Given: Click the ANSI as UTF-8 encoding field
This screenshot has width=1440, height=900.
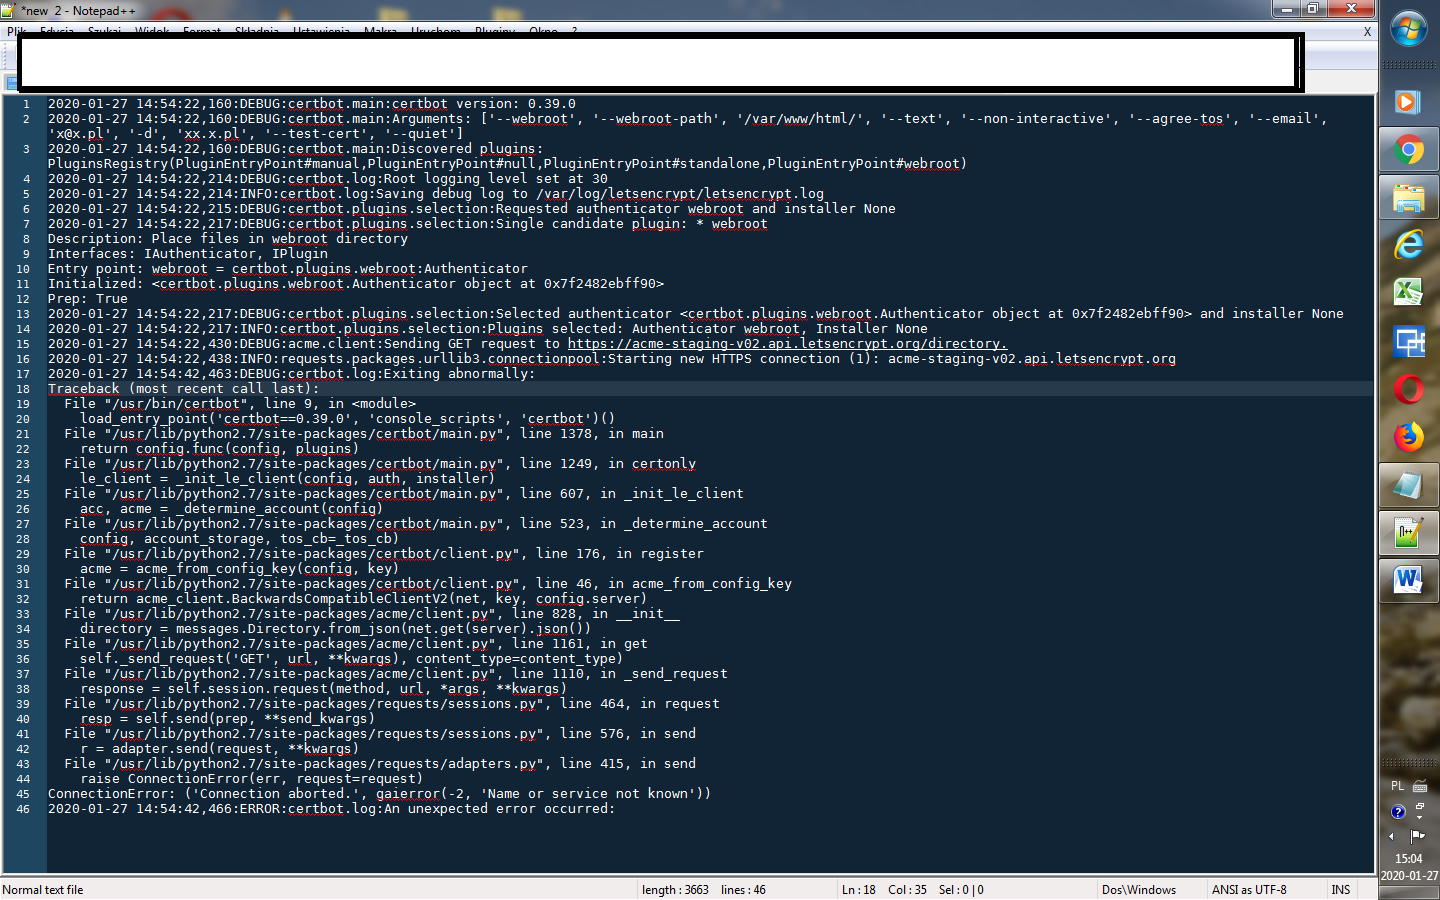Looking at the screenshot, I should tap(1248, 890).
